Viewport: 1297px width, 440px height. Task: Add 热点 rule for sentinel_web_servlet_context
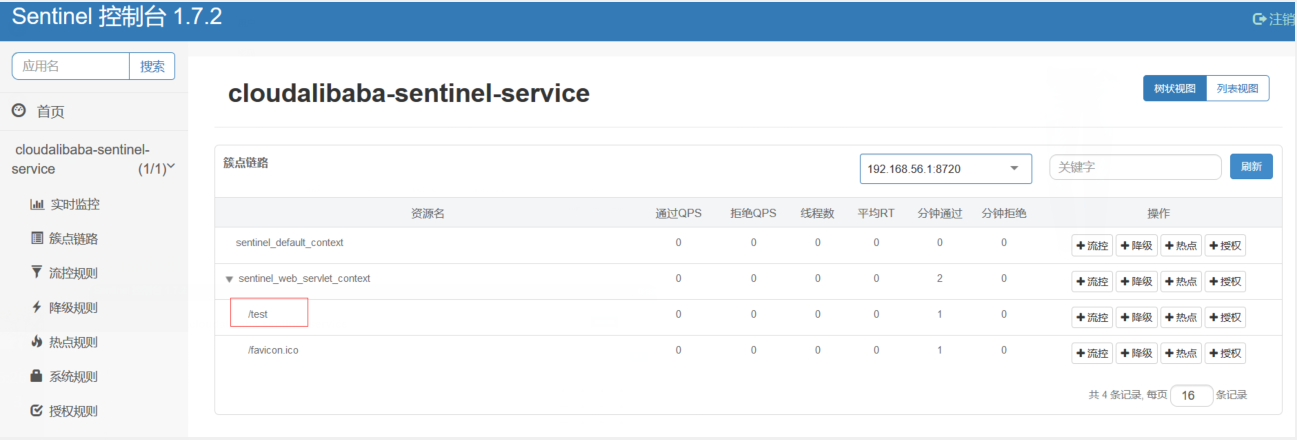tap(1181, 281)
